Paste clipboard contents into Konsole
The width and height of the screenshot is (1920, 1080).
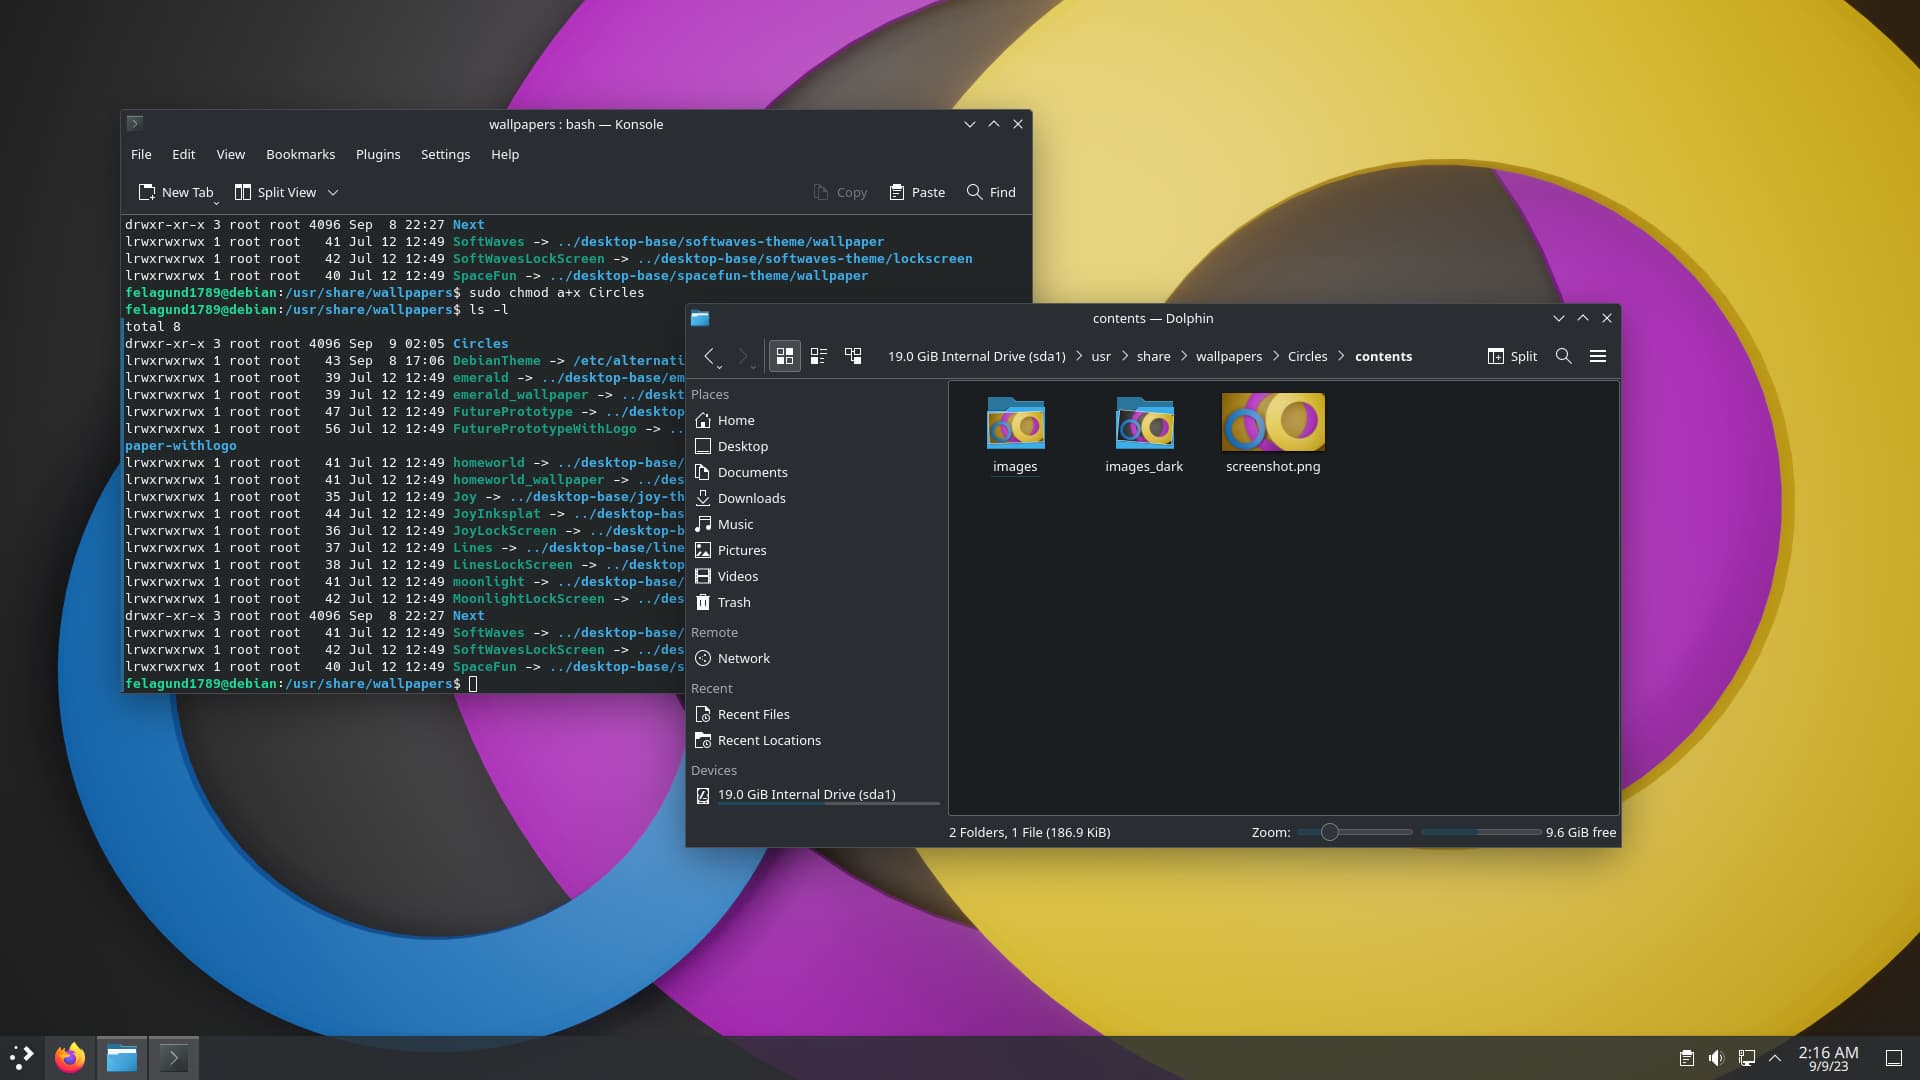916,192
